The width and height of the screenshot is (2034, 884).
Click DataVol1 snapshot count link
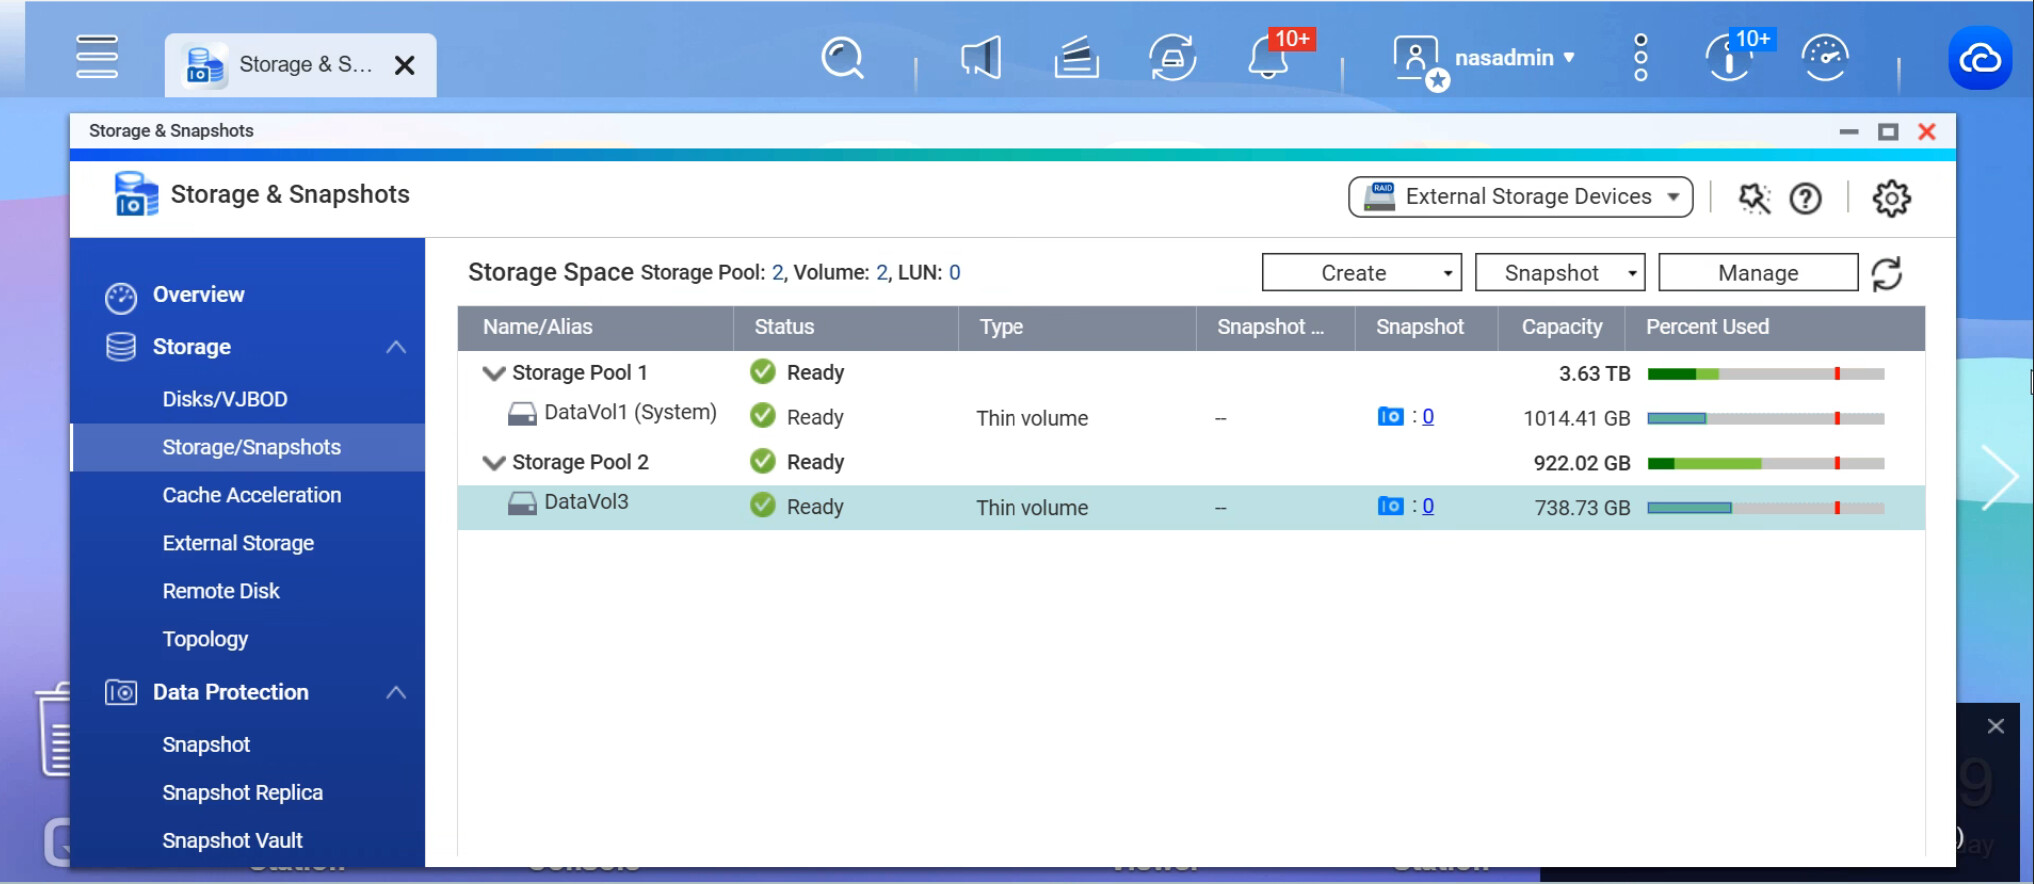click(x=1427, y=417)
